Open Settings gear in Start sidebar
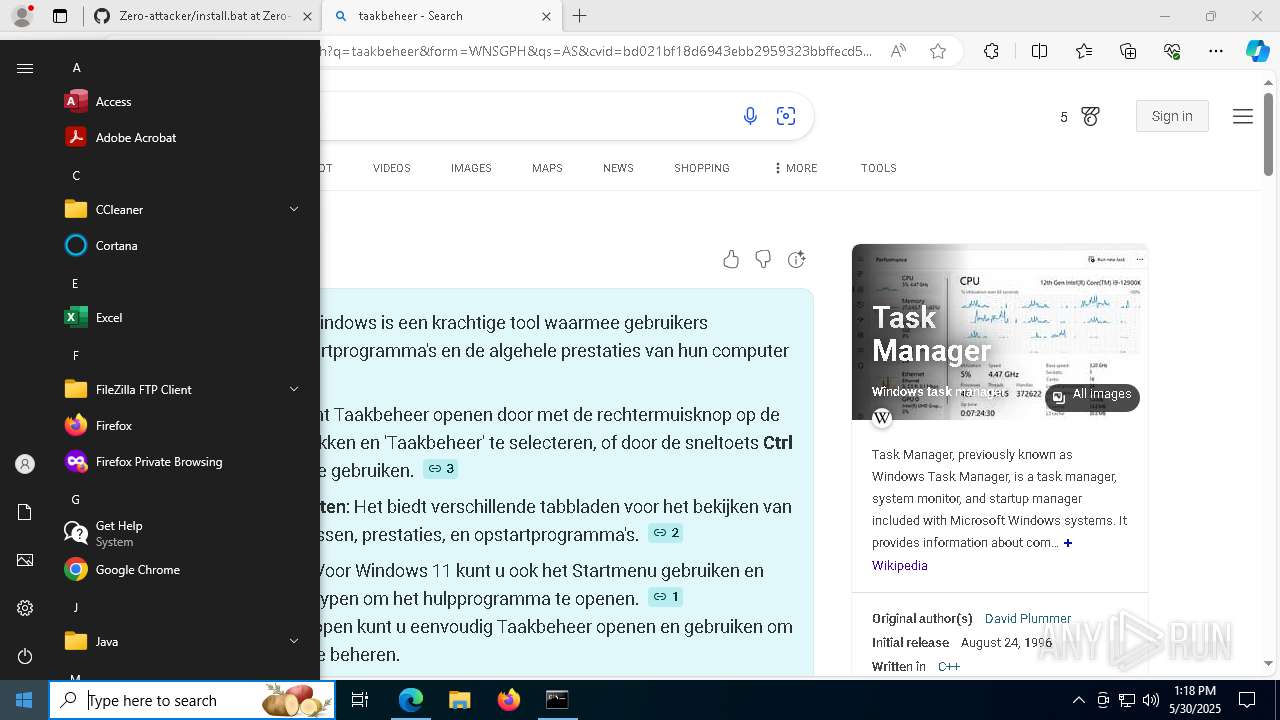The width and height of the screenshot is (1280, 720). coord(25,608)
